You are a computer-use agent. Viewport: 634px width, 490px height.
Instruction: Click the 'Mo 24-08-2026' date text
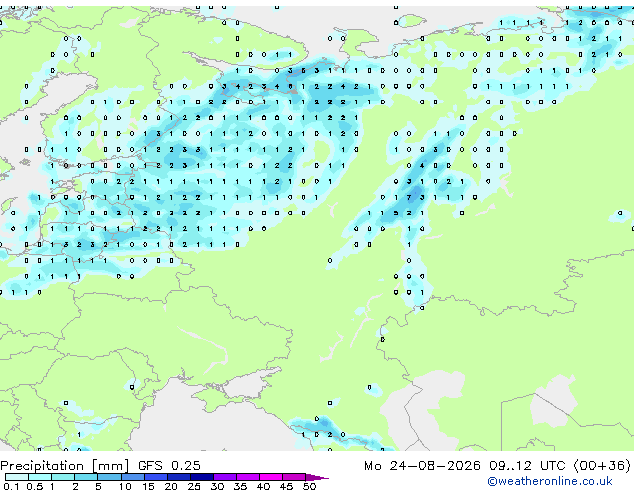[422, 466]
